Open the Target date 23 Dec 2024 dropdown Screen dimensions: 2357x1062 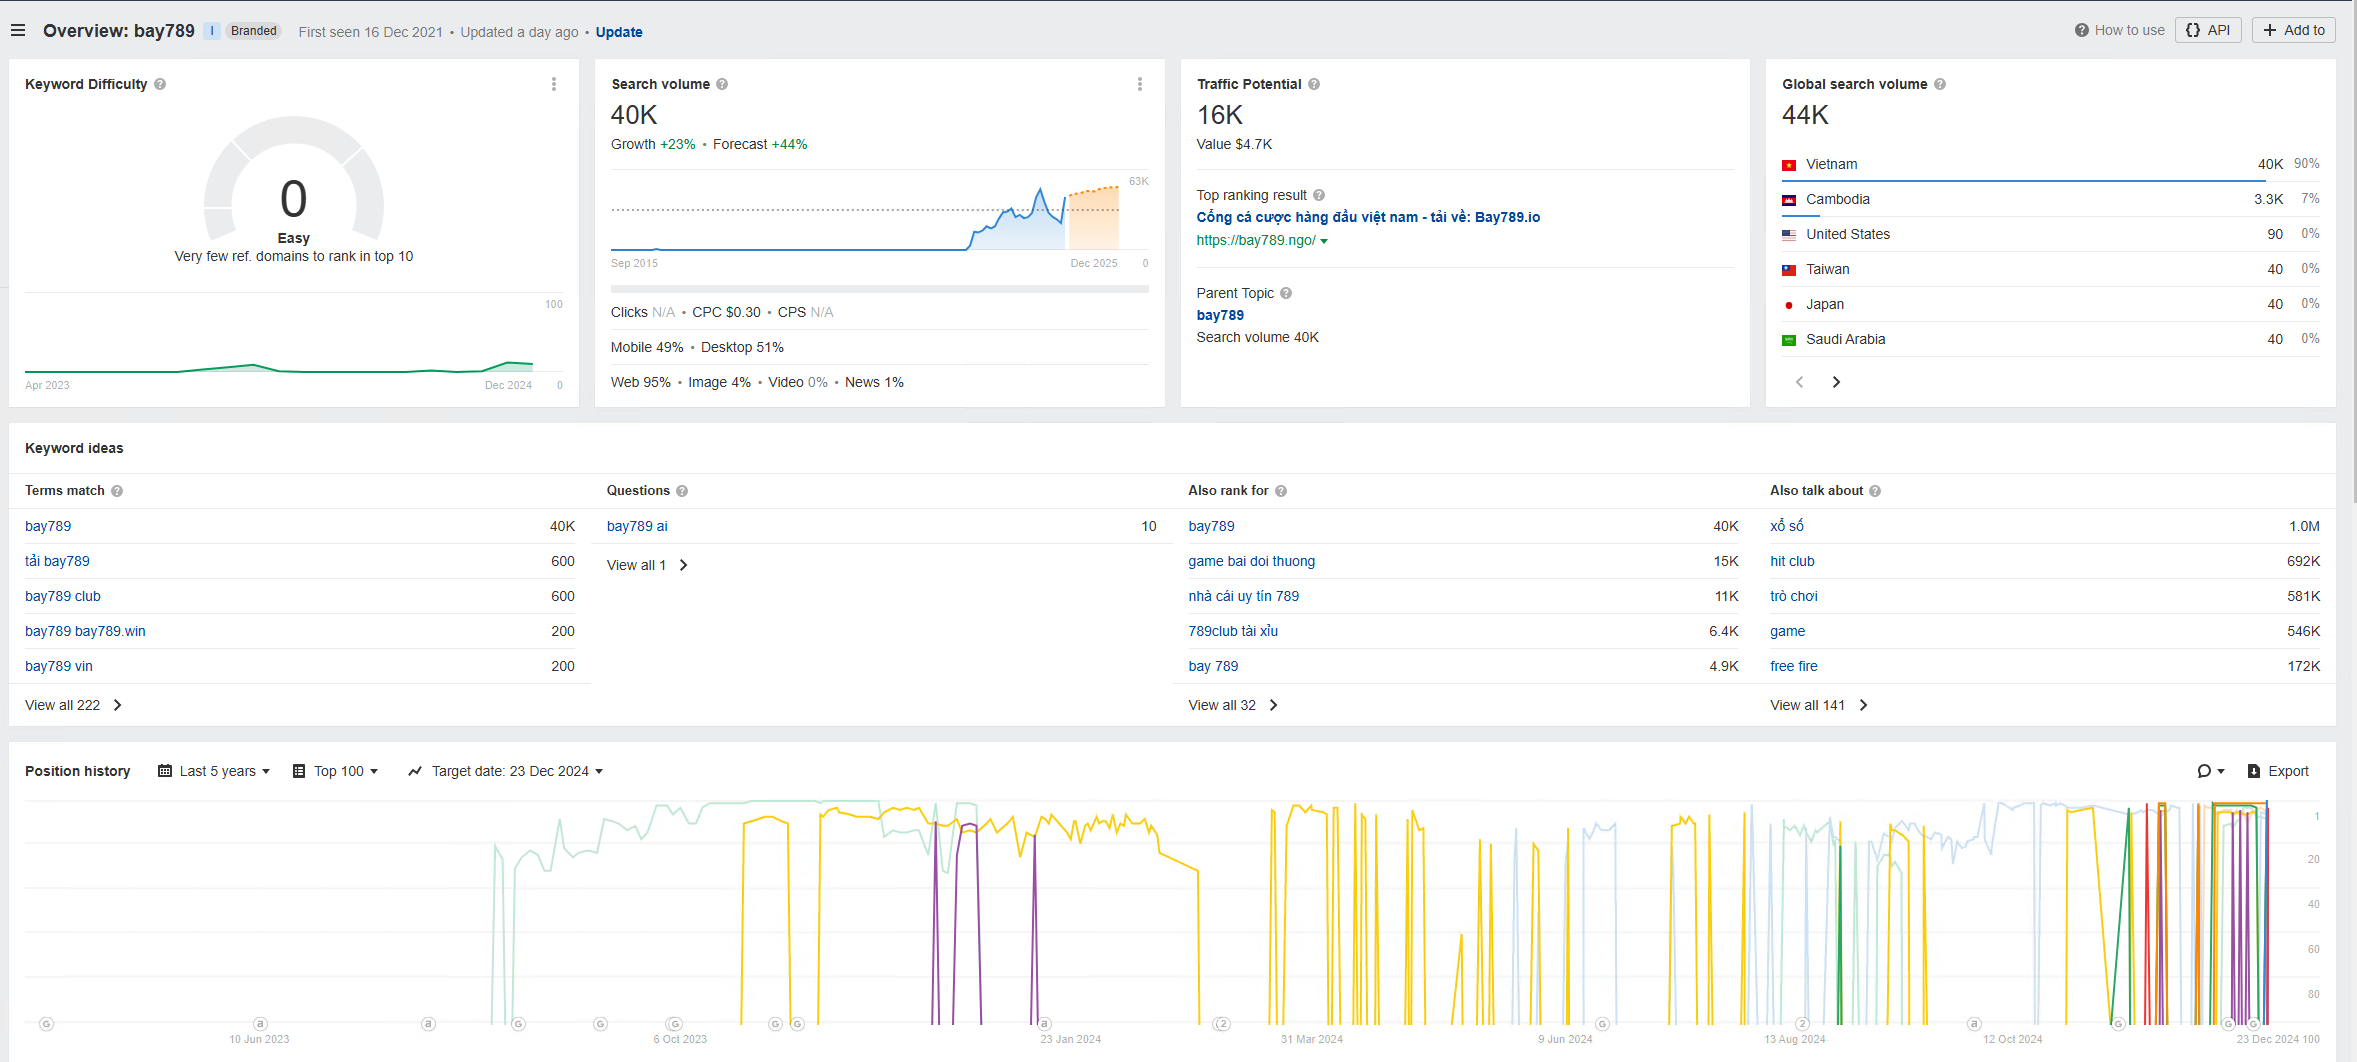click(x=506, y=771)
